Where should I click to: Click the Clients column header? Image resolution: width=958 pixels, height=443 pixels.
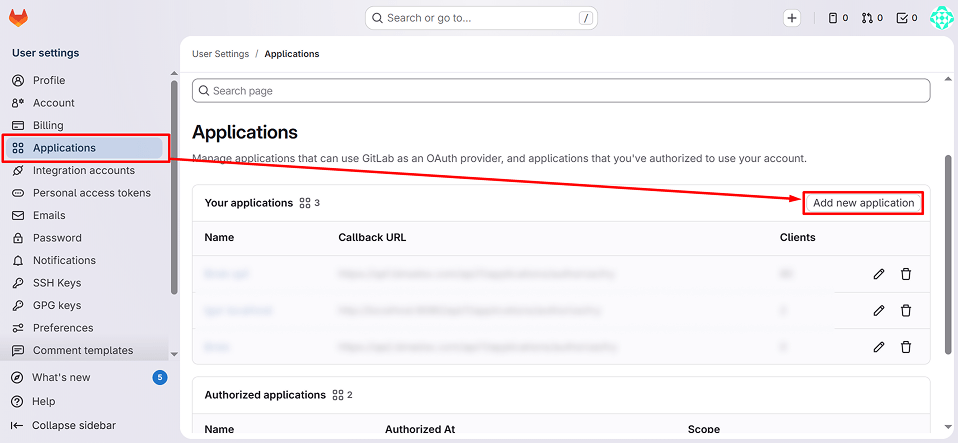click(x=797, y=238)
